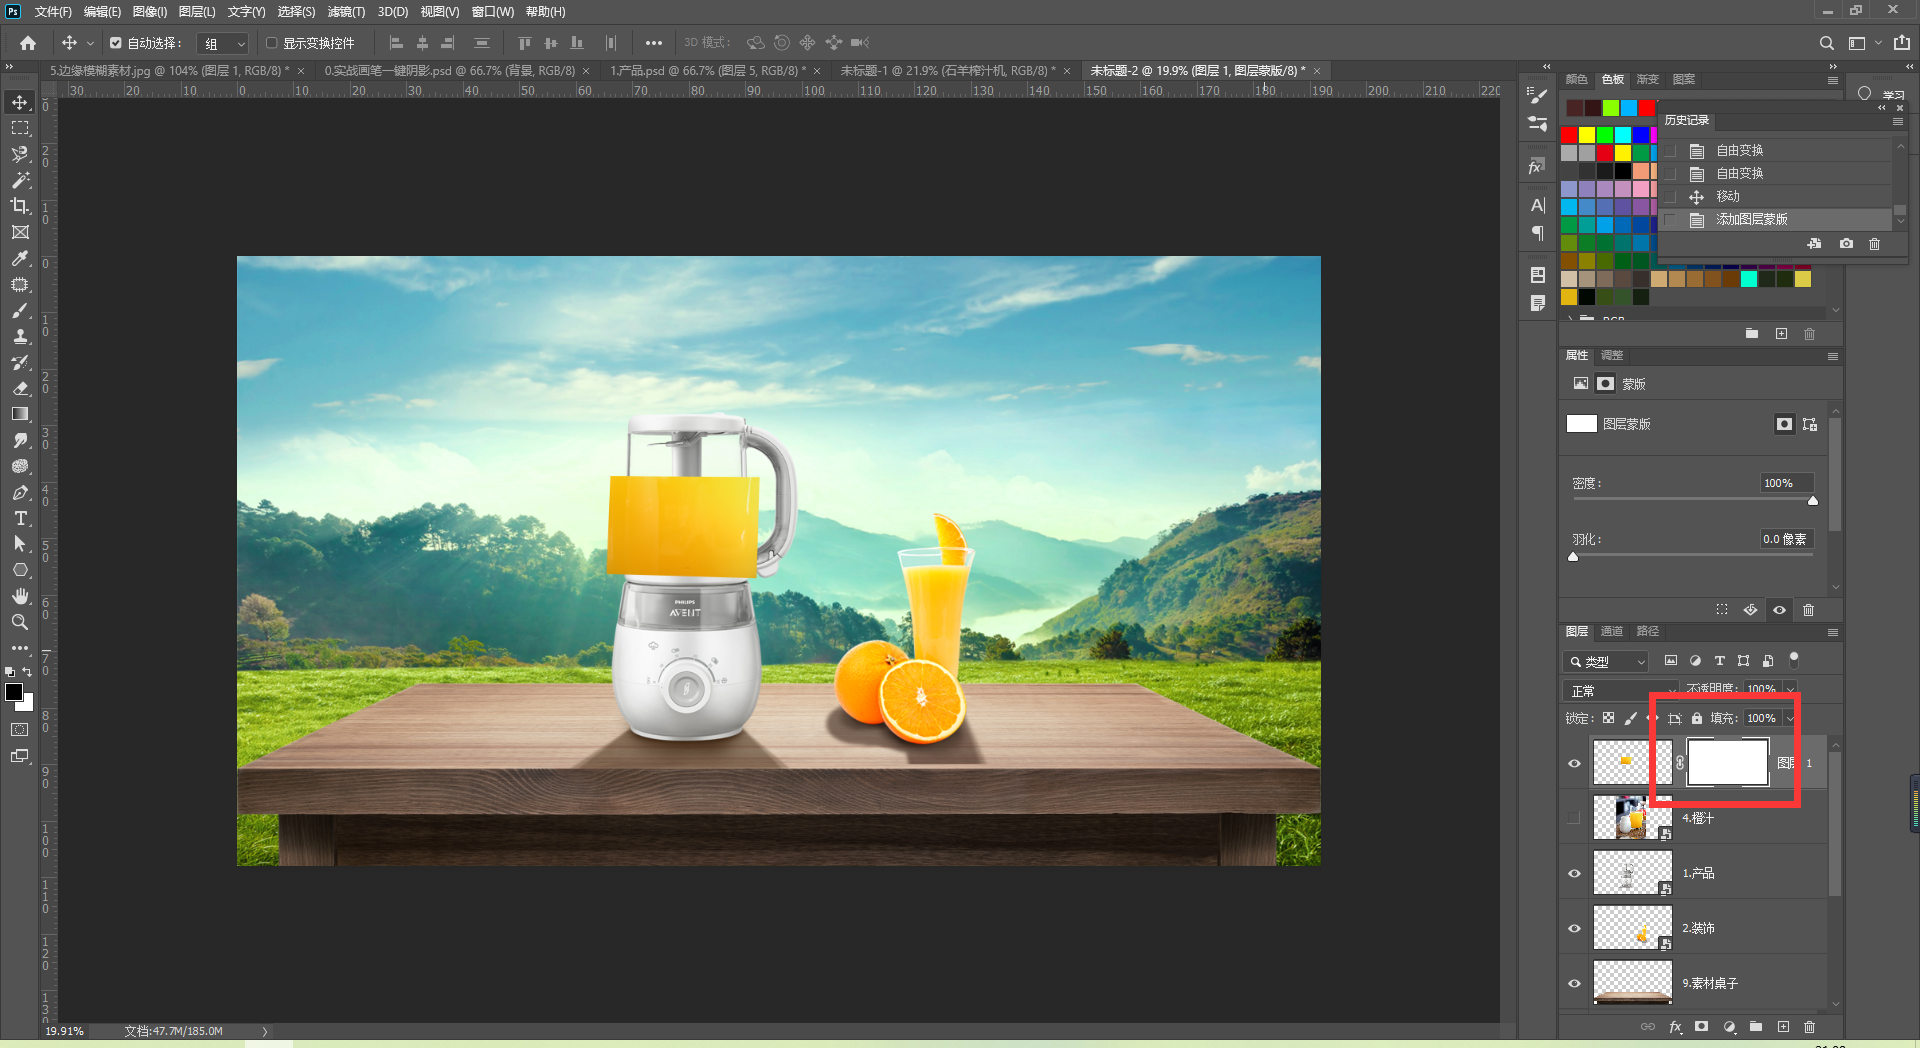
Task: Delete current state with History trash button
Action: coord(1874,243)
